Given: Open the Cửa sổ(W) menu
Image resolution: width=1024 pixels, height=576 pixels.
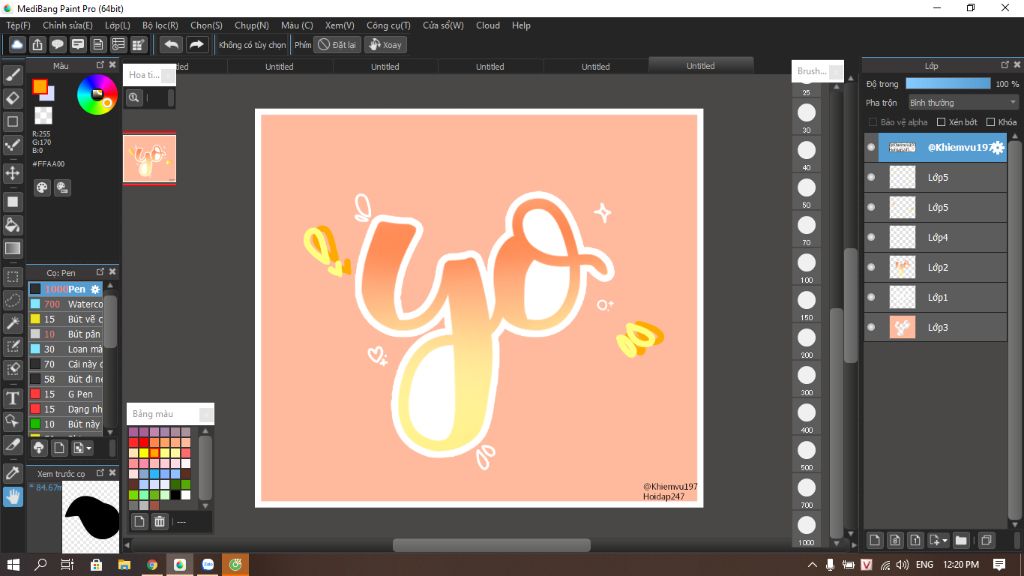Looking at the screenshot, I should click(443, 25).
